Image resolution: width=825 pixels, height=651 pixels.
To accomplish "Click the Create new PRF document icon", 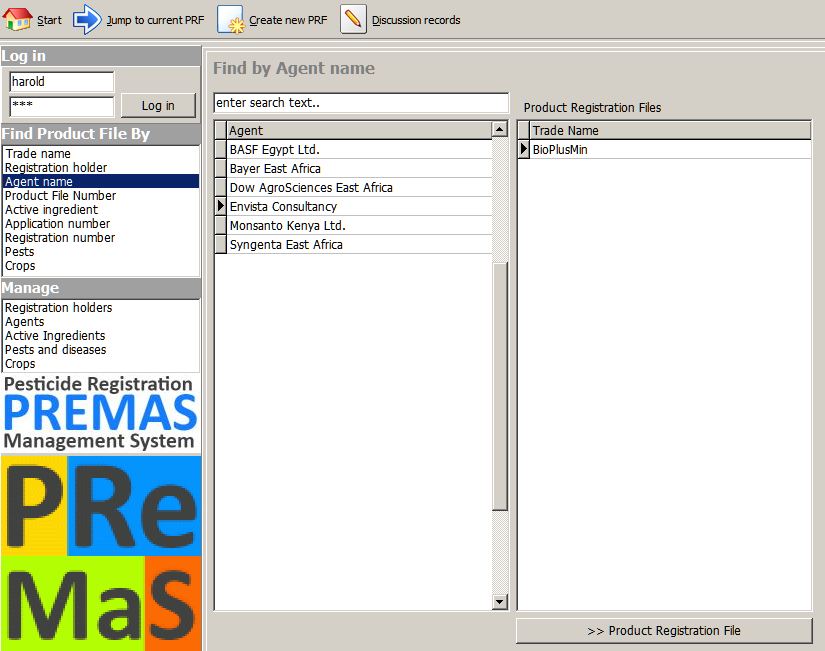I will (x=231, y=19).
